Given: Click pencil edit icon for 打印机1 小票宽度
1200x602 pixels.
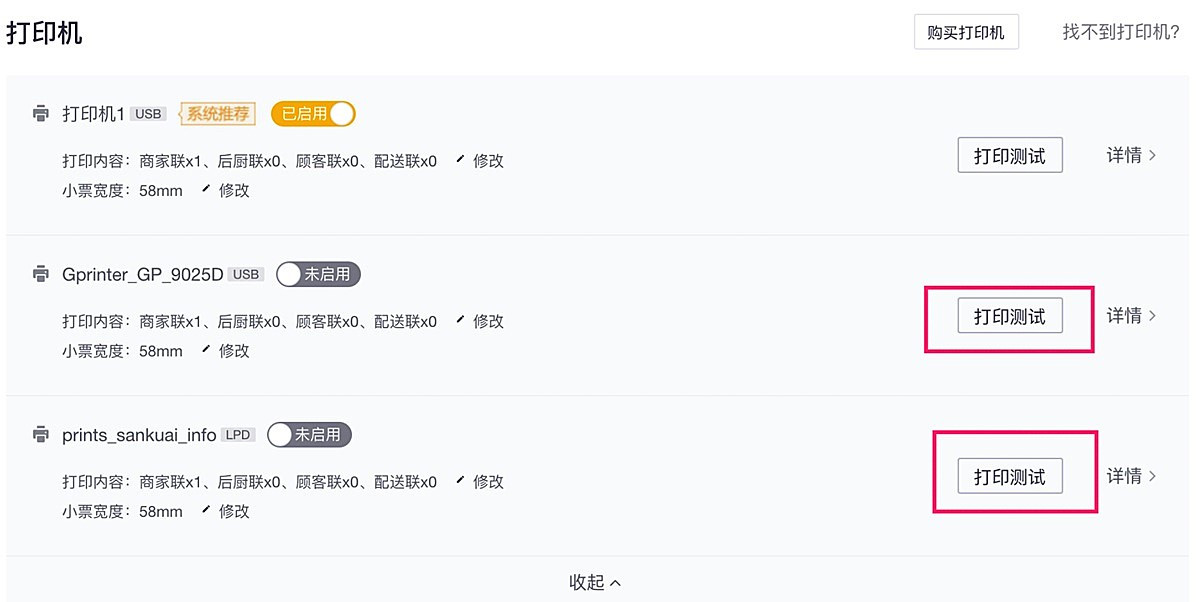Looking at the screenshot, I should coord(206,190).
